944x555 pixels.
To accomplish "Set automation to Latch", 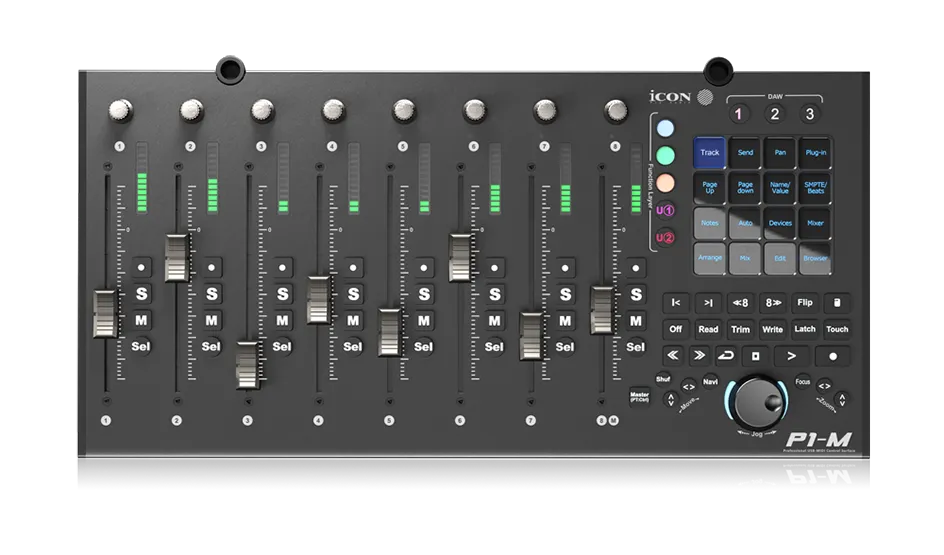I will pyautogui.click(x=805, y=329).
